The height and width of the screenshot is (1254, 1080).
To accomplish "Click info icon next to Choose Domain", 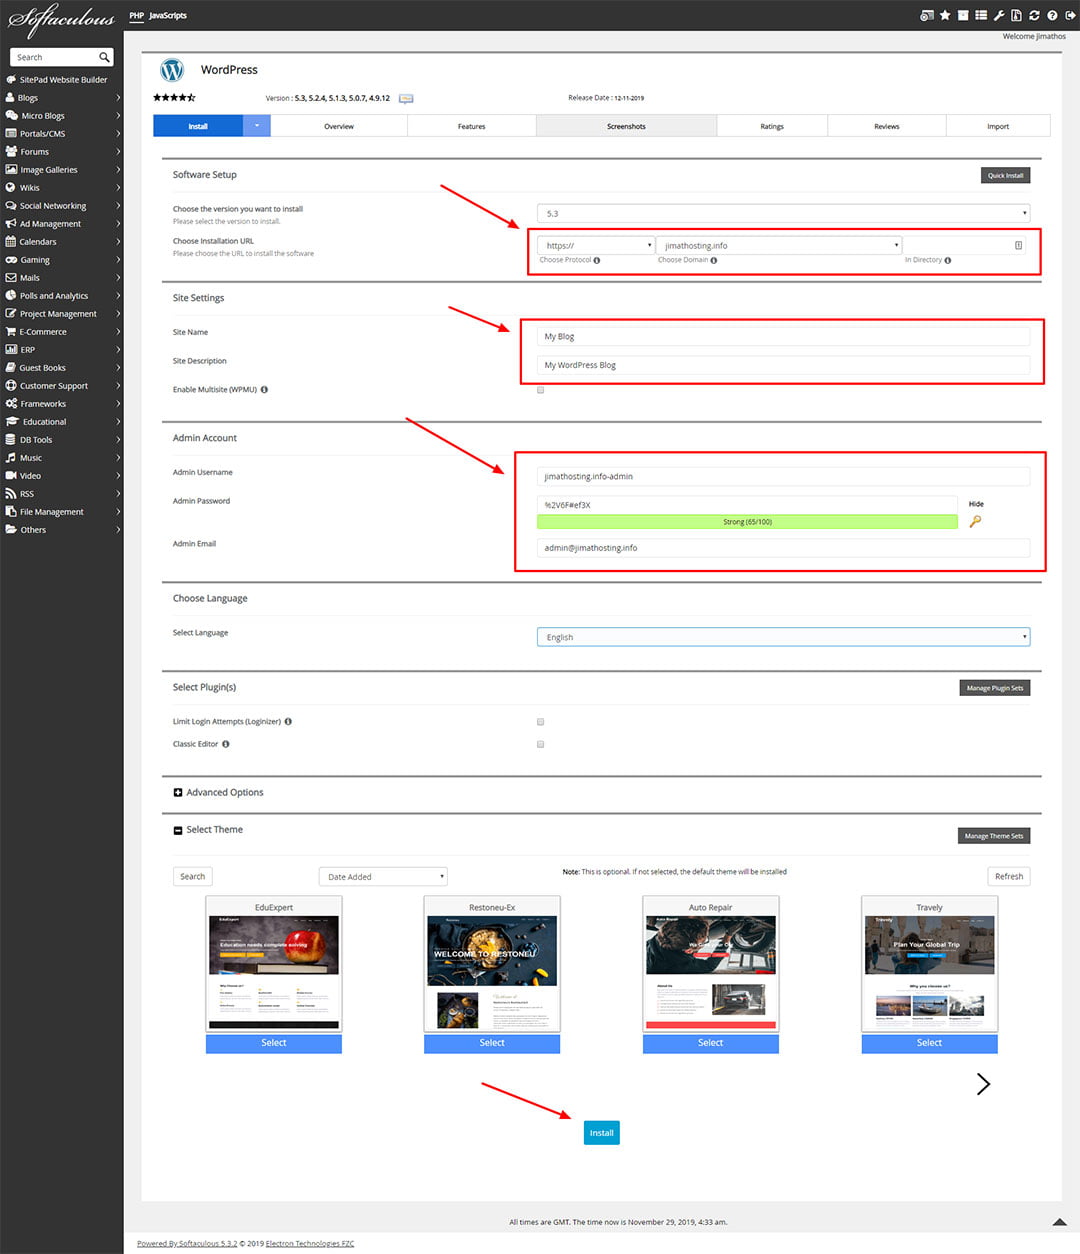I will click(714, 260).
